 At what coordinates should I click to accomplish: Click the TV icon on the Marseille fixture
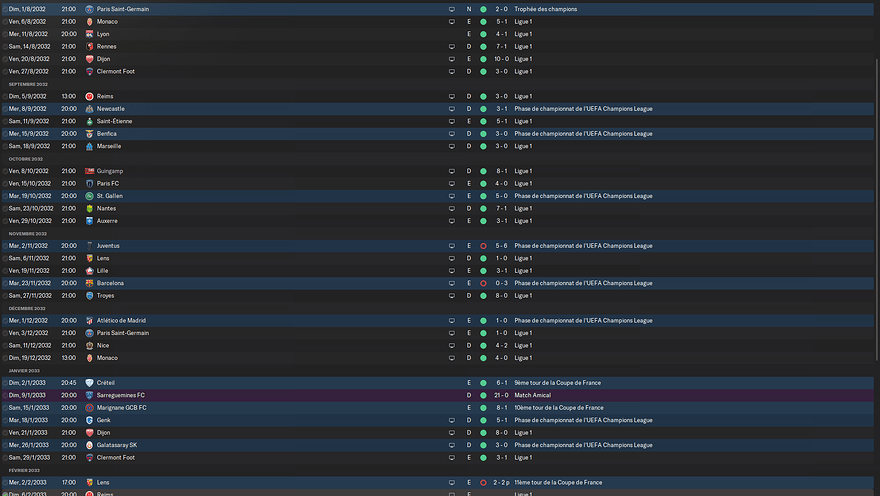tap(451, 146)
